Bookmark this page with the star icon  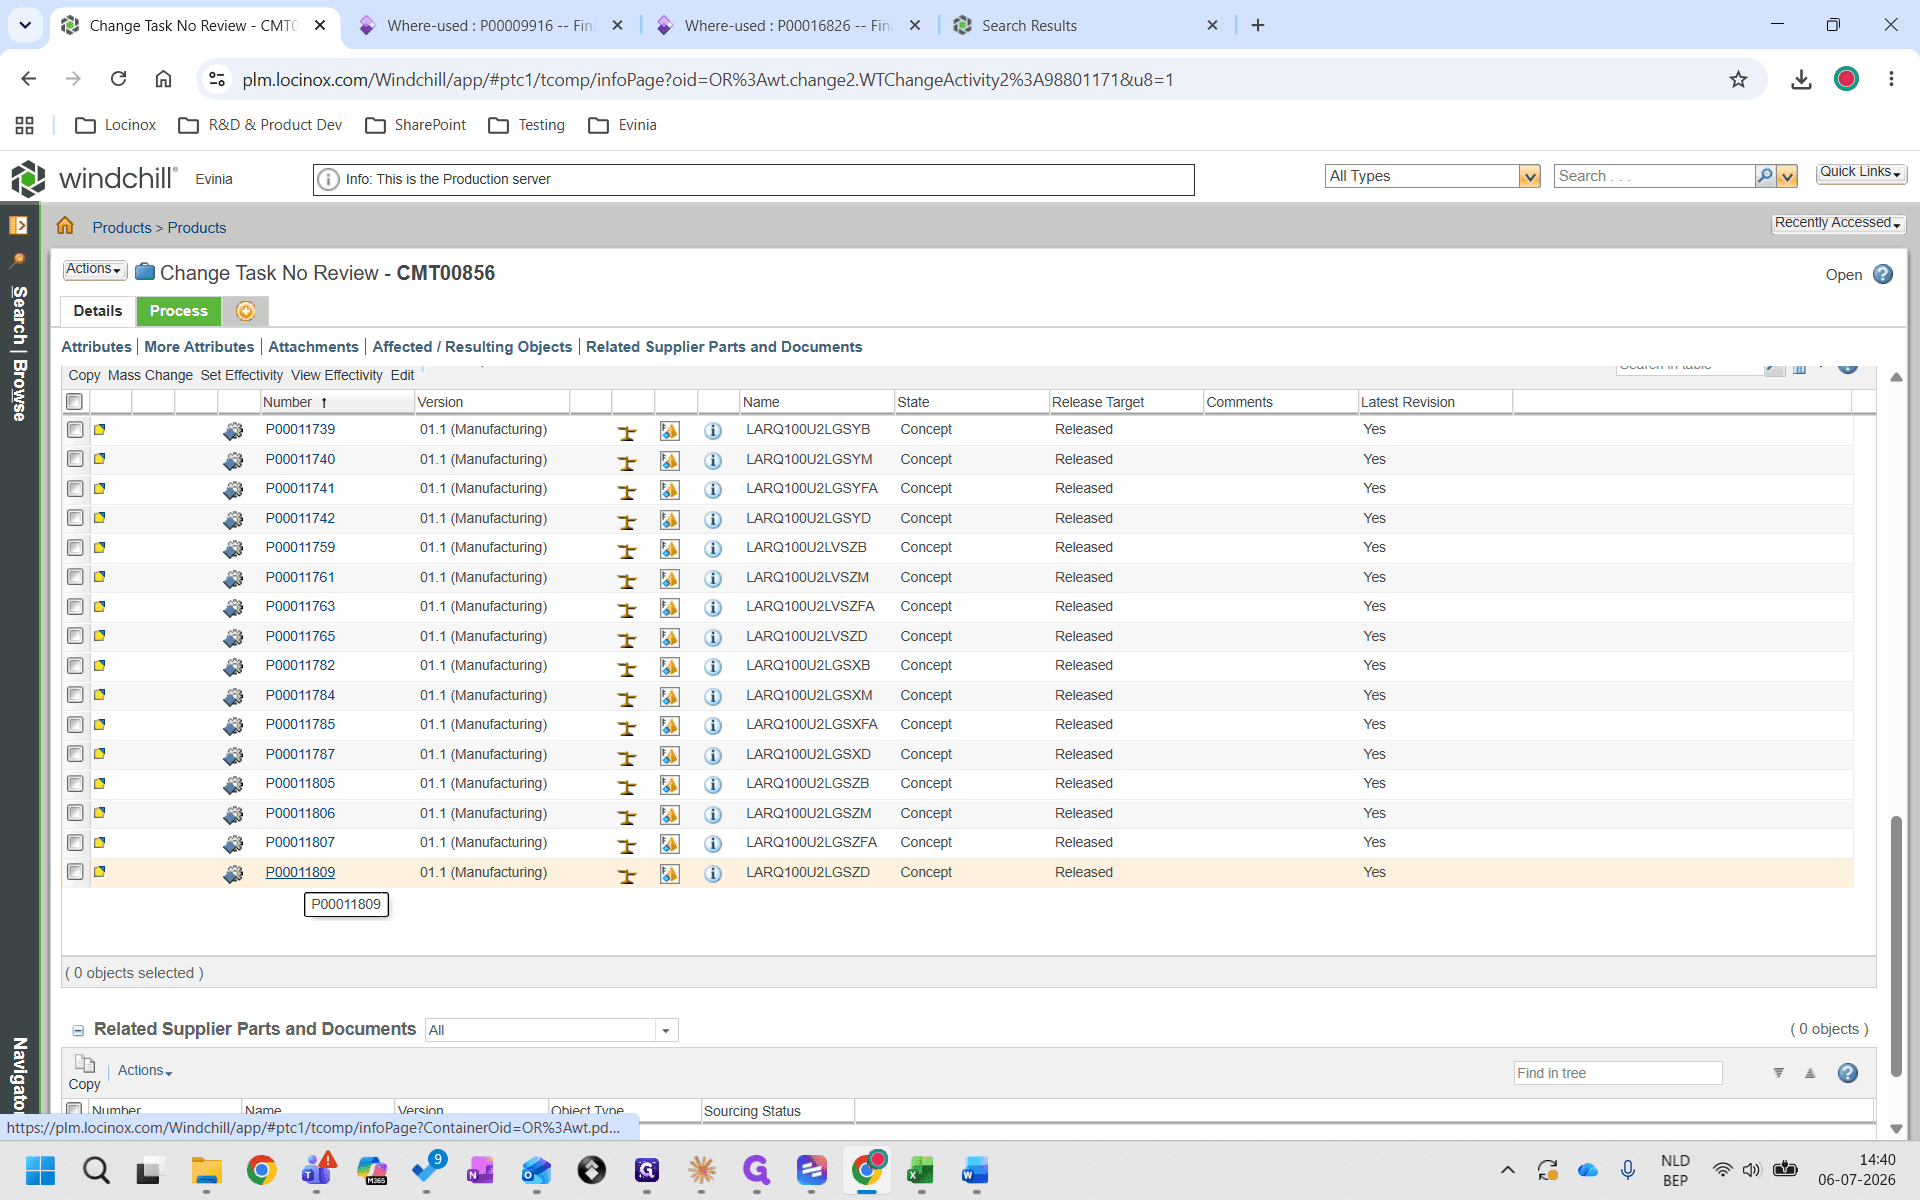(x=1739, y=79)
